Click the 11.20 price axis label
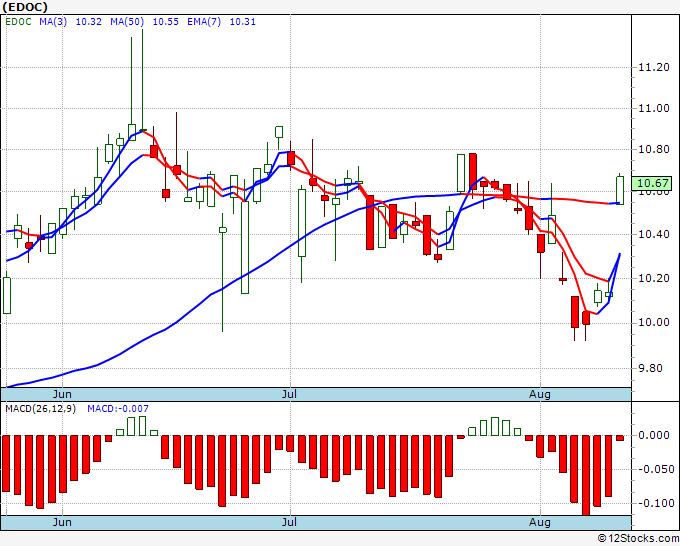The height and width of the screenshot is (546, 680). (x=654, y=67)
